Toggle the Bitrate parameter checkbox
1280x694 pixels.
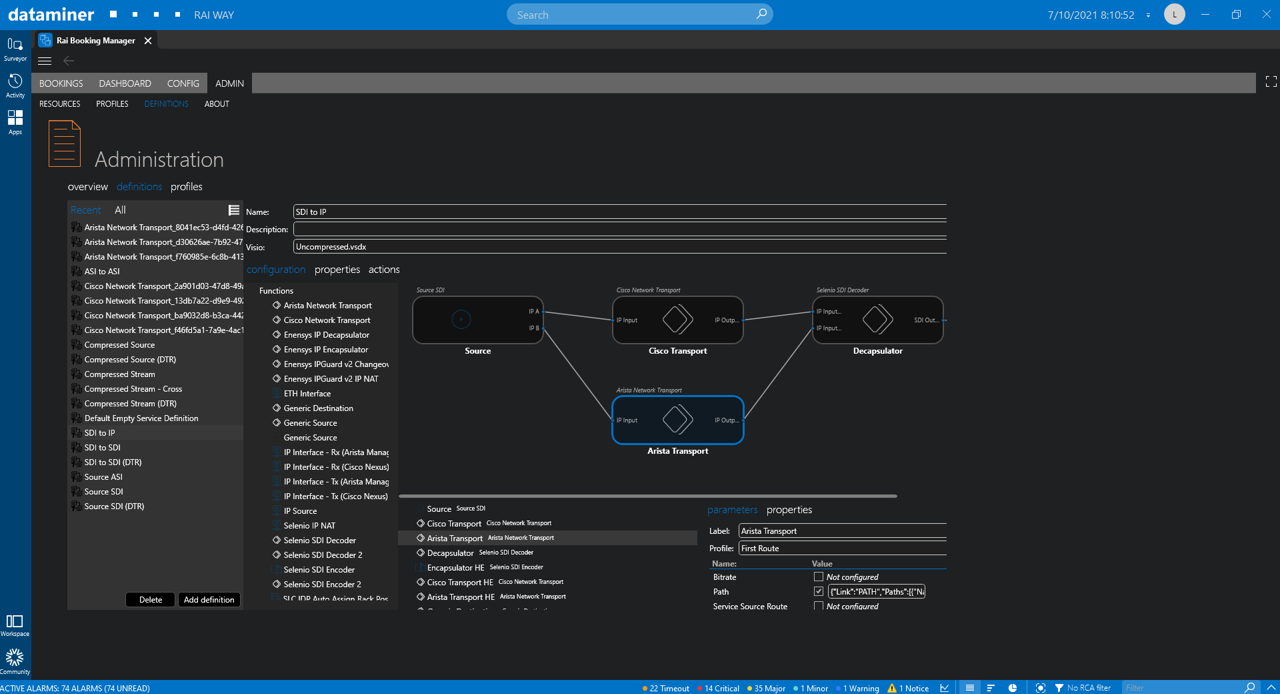point(818,577)
